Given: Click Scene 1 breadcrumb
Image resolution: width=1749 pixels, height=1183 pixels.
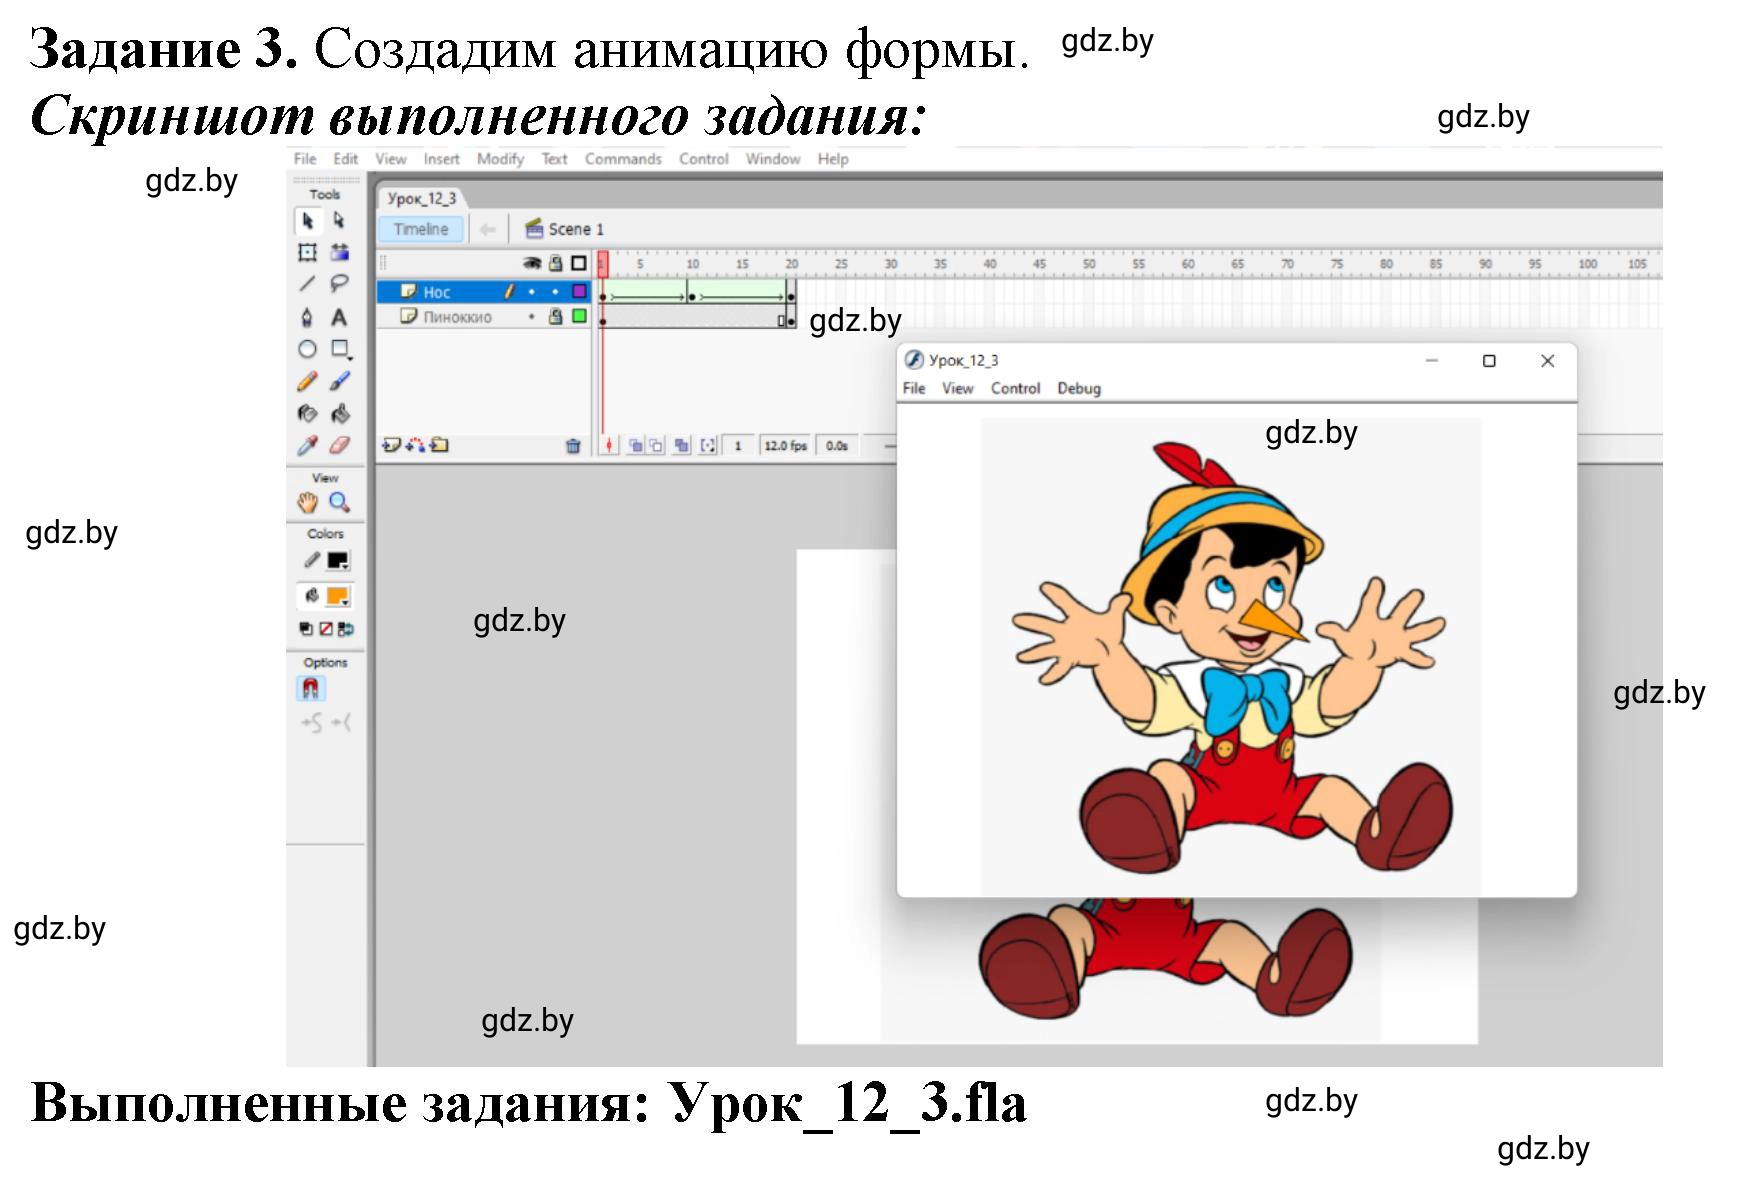Looking at the screenshot, I should coord(565,229).
